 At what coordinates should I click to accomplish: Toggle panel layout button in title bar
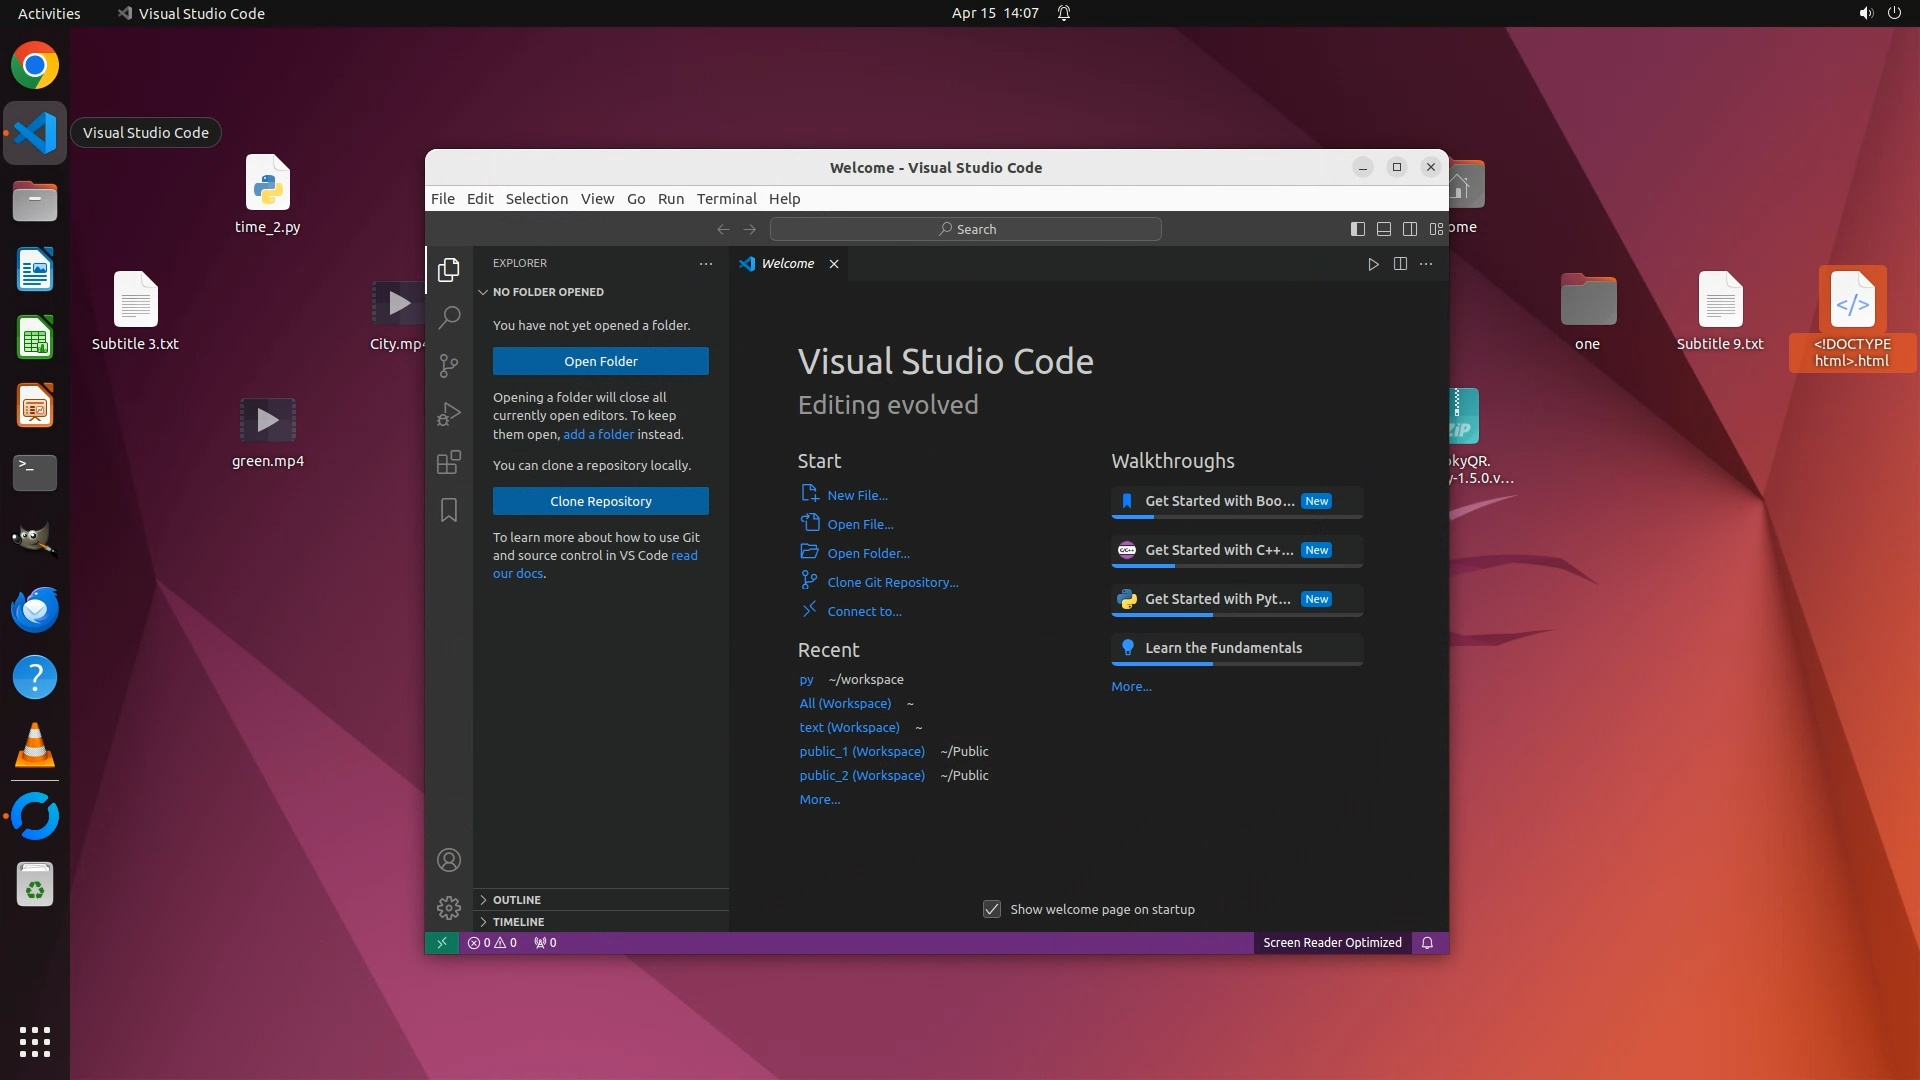coord(1384,229)
